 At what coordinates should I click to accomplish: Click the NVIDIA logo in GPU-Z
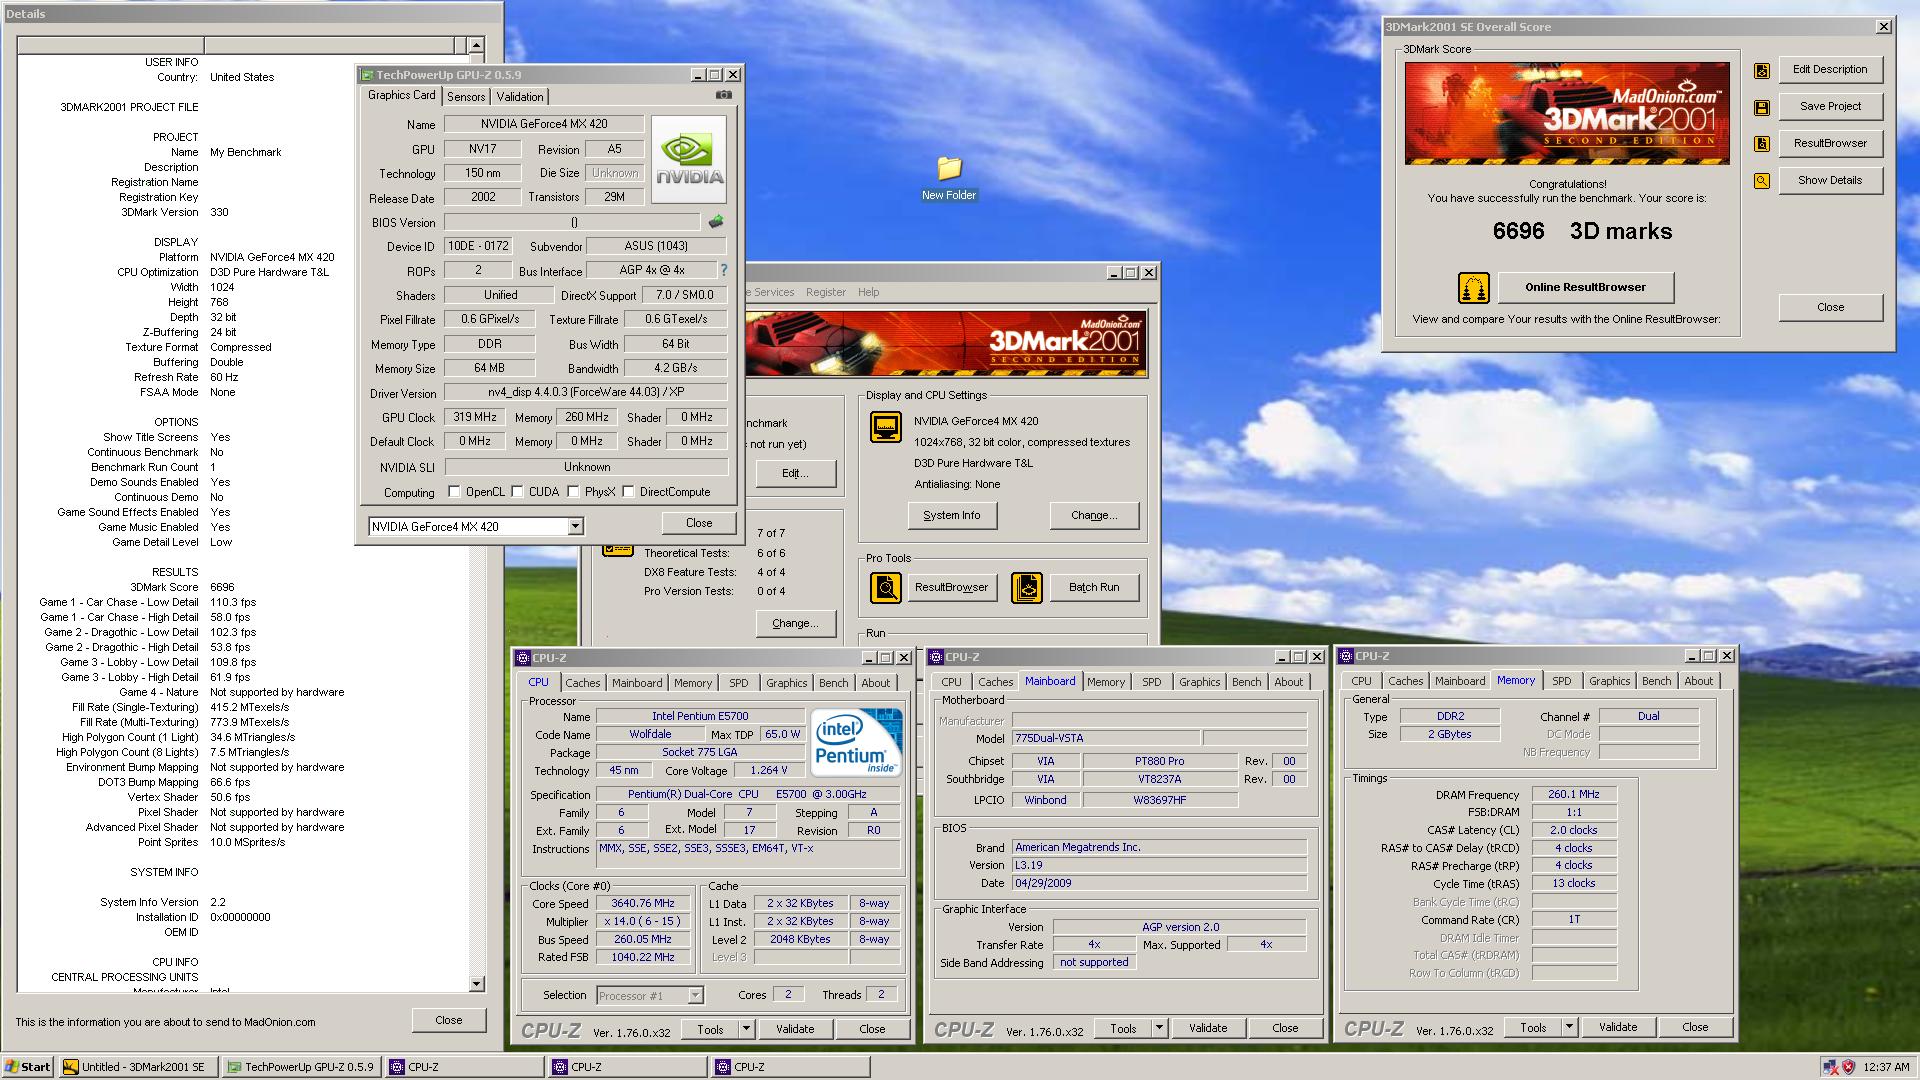[x=689, y=160]
